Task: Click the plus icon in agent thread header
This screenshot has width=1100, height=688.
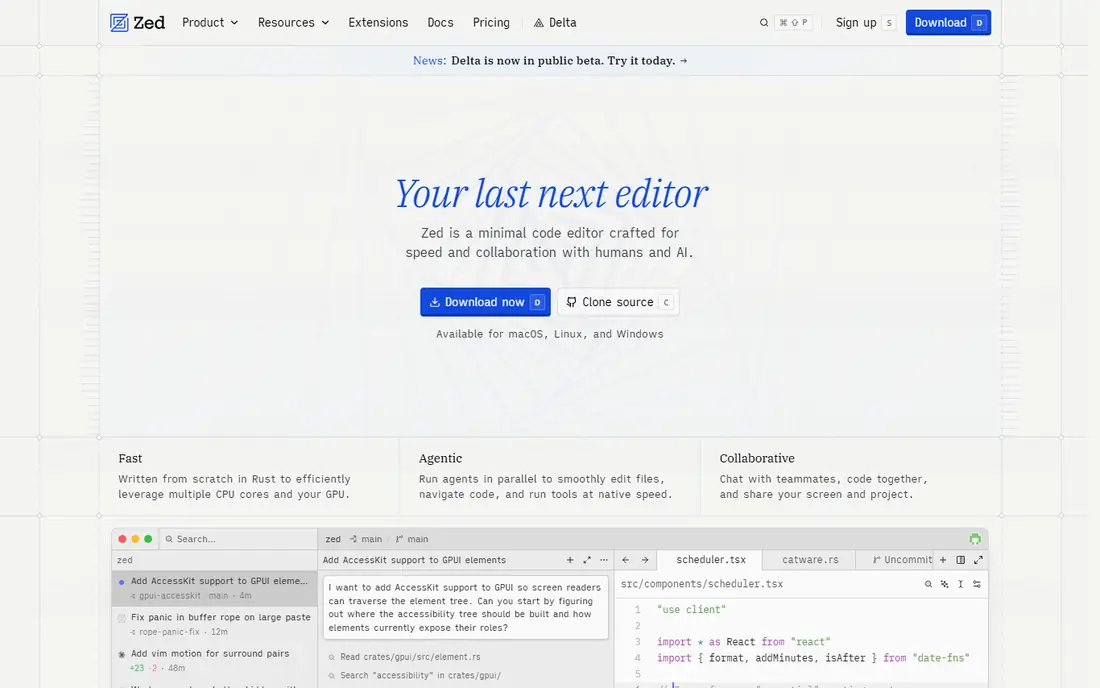Action: [x=570, y=560]
